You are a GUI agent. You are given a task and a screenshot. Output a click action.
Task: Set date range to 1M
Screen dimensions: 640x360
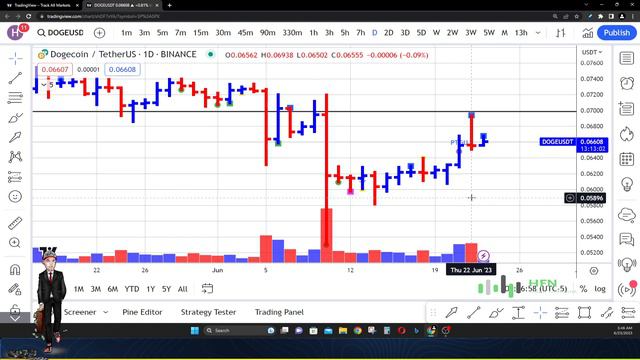pos(79,289)
